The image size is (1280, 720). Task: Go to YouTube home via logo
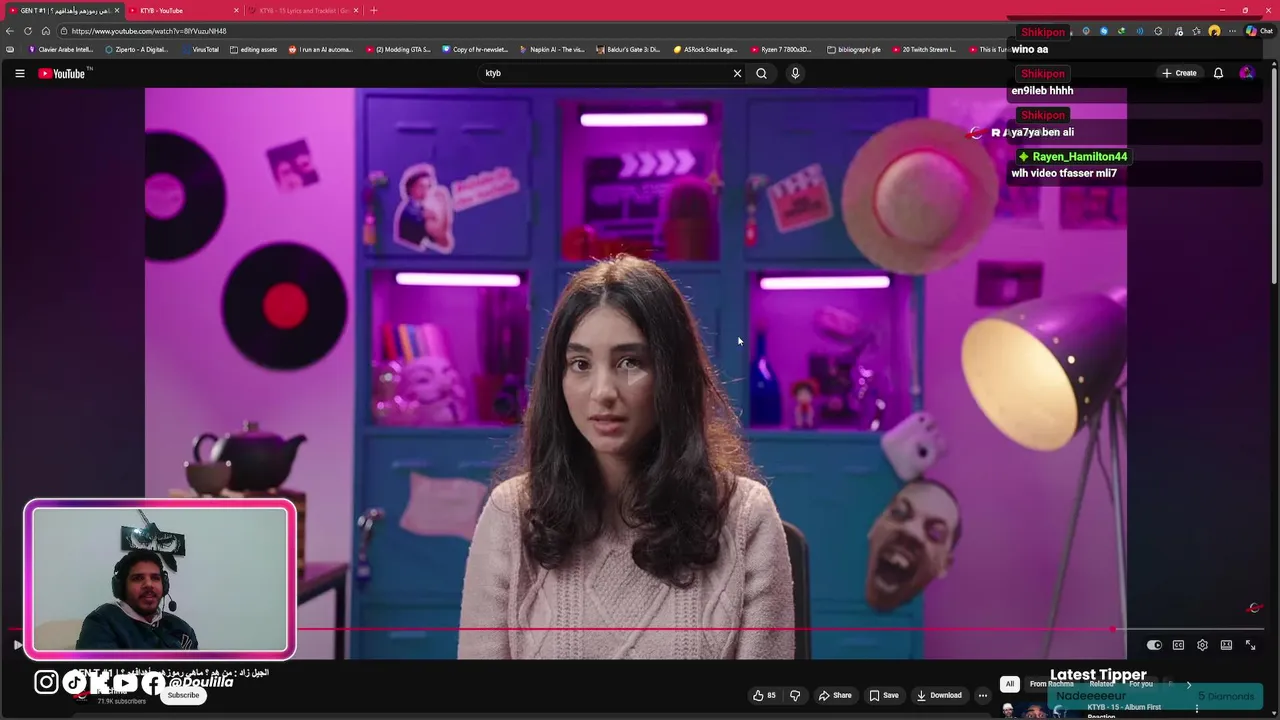[62, 73]
